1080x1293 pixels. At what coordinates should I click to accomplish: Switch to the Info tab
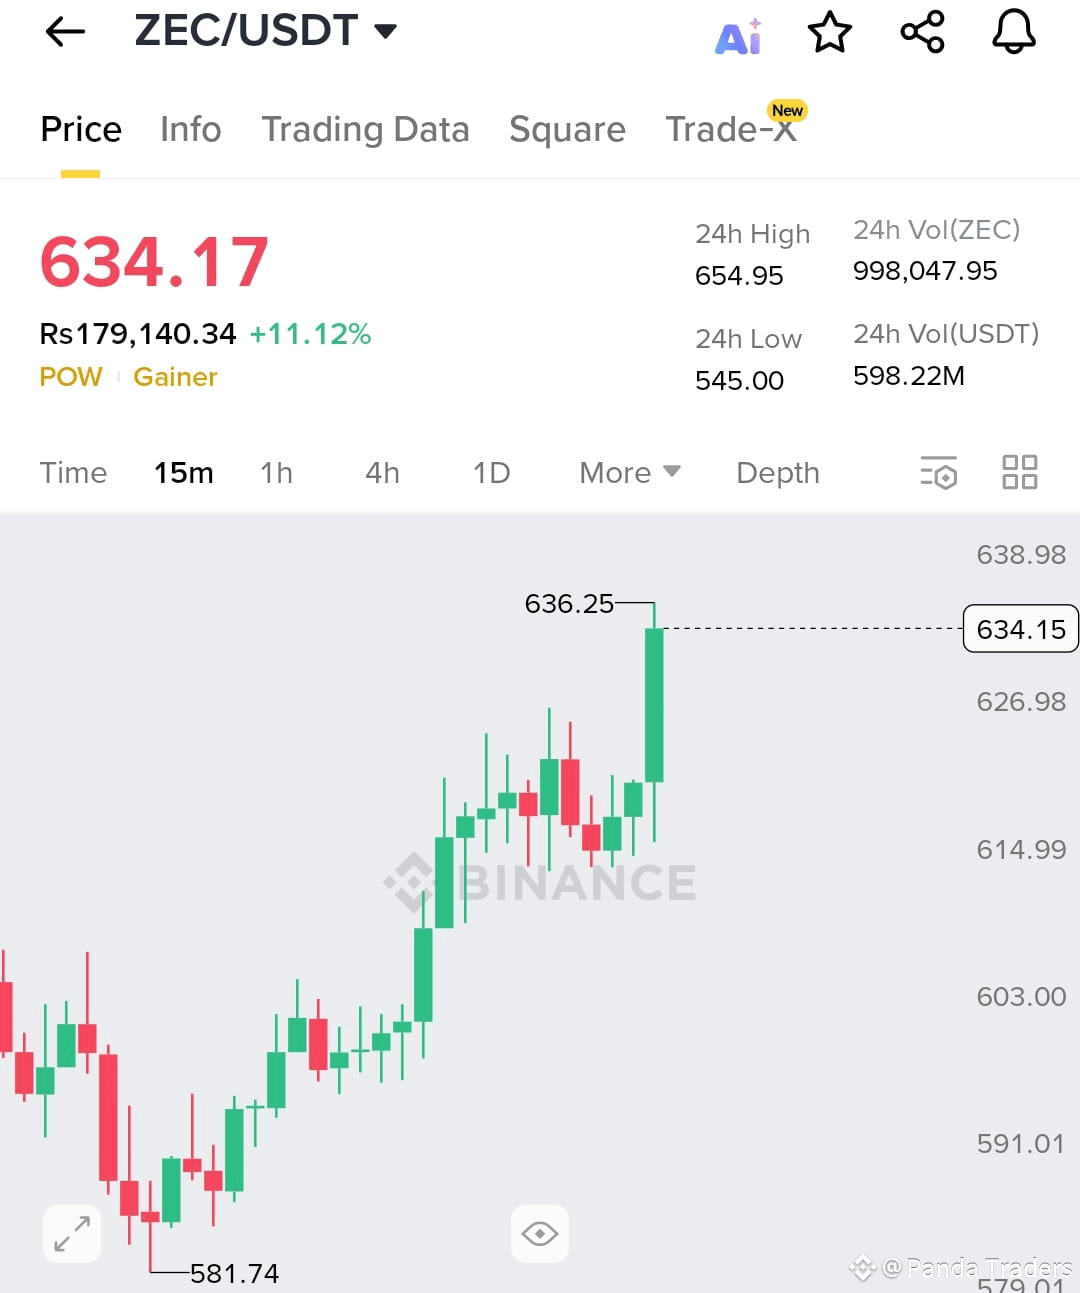point(191,129)
